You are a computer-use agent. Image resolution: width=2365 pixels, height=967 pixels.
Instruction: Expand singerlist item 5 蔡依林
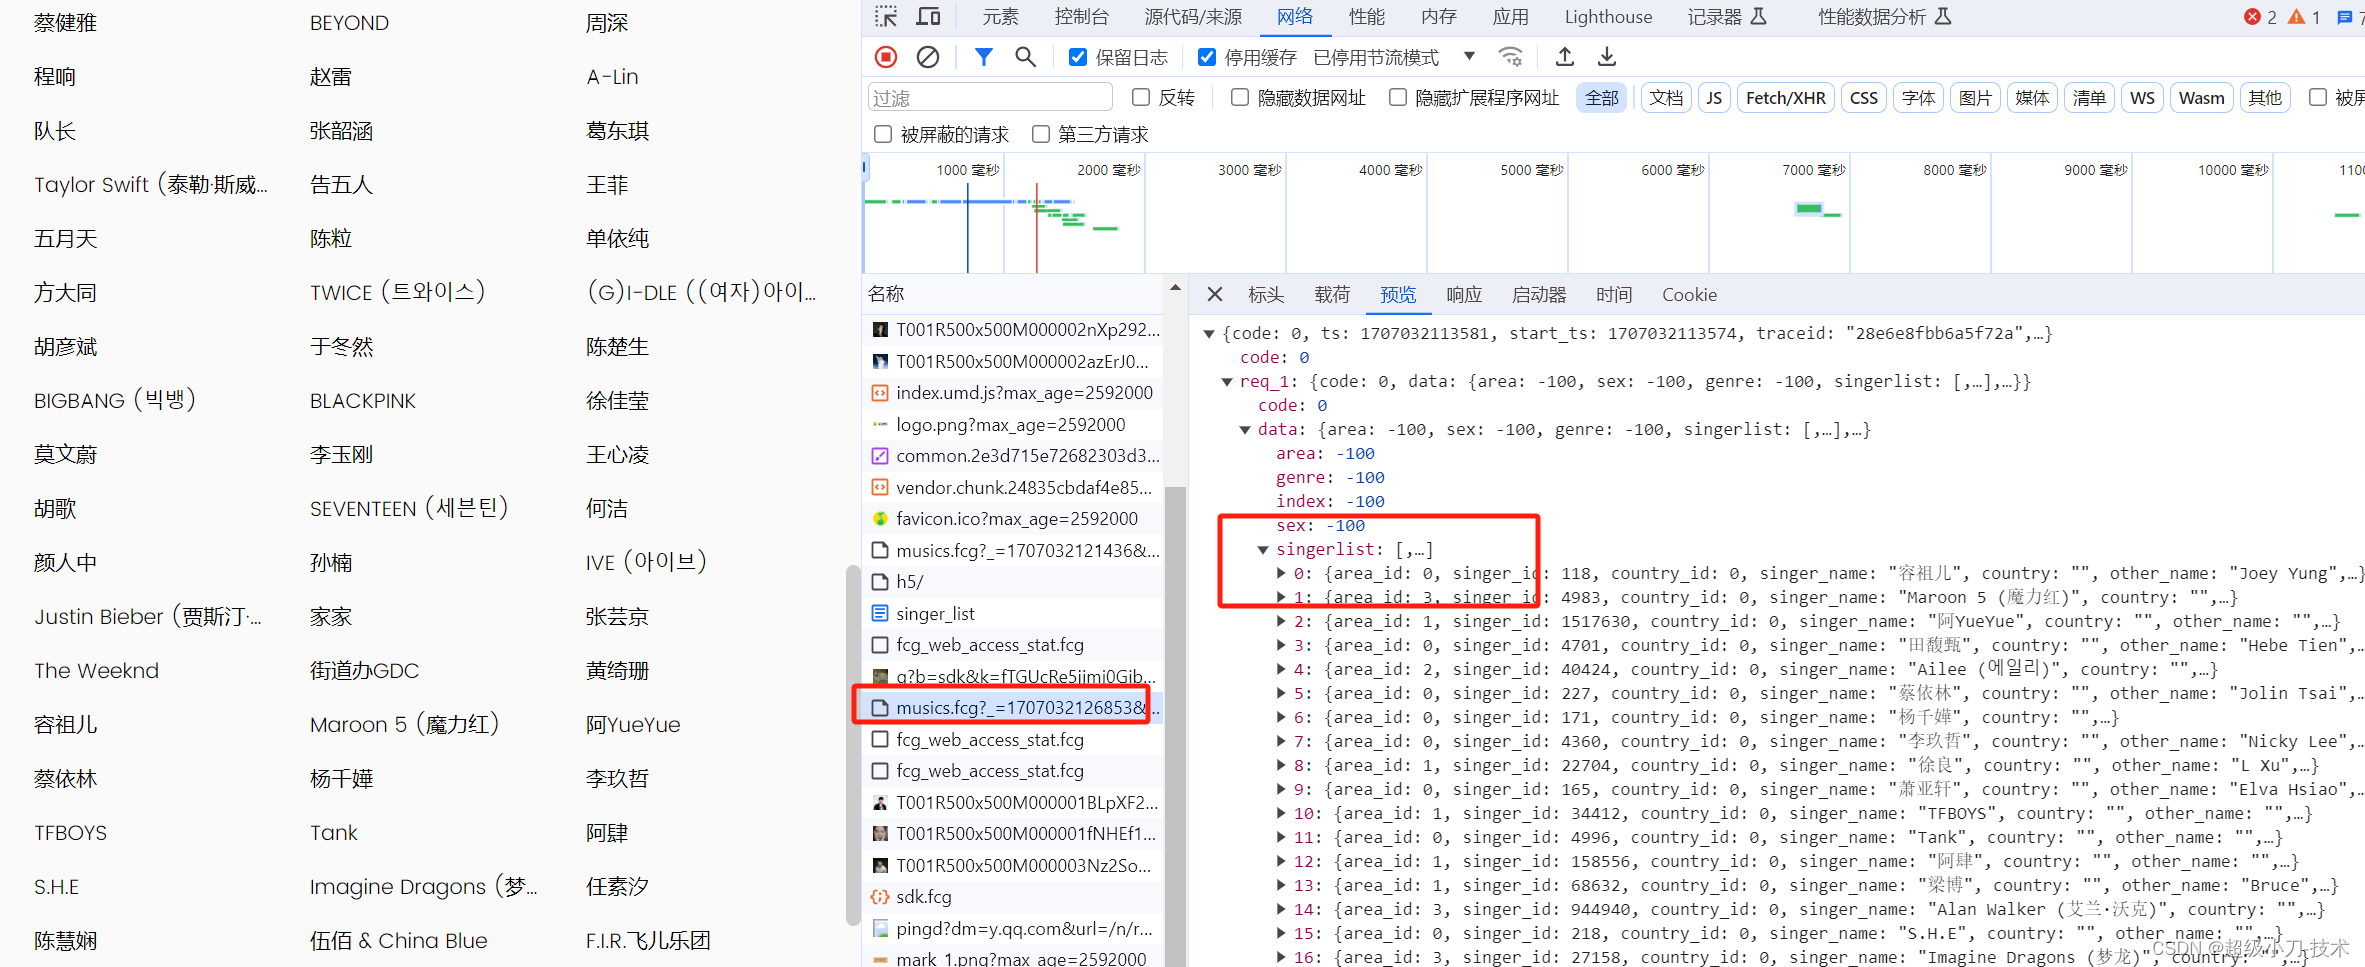coord(1281,693)
